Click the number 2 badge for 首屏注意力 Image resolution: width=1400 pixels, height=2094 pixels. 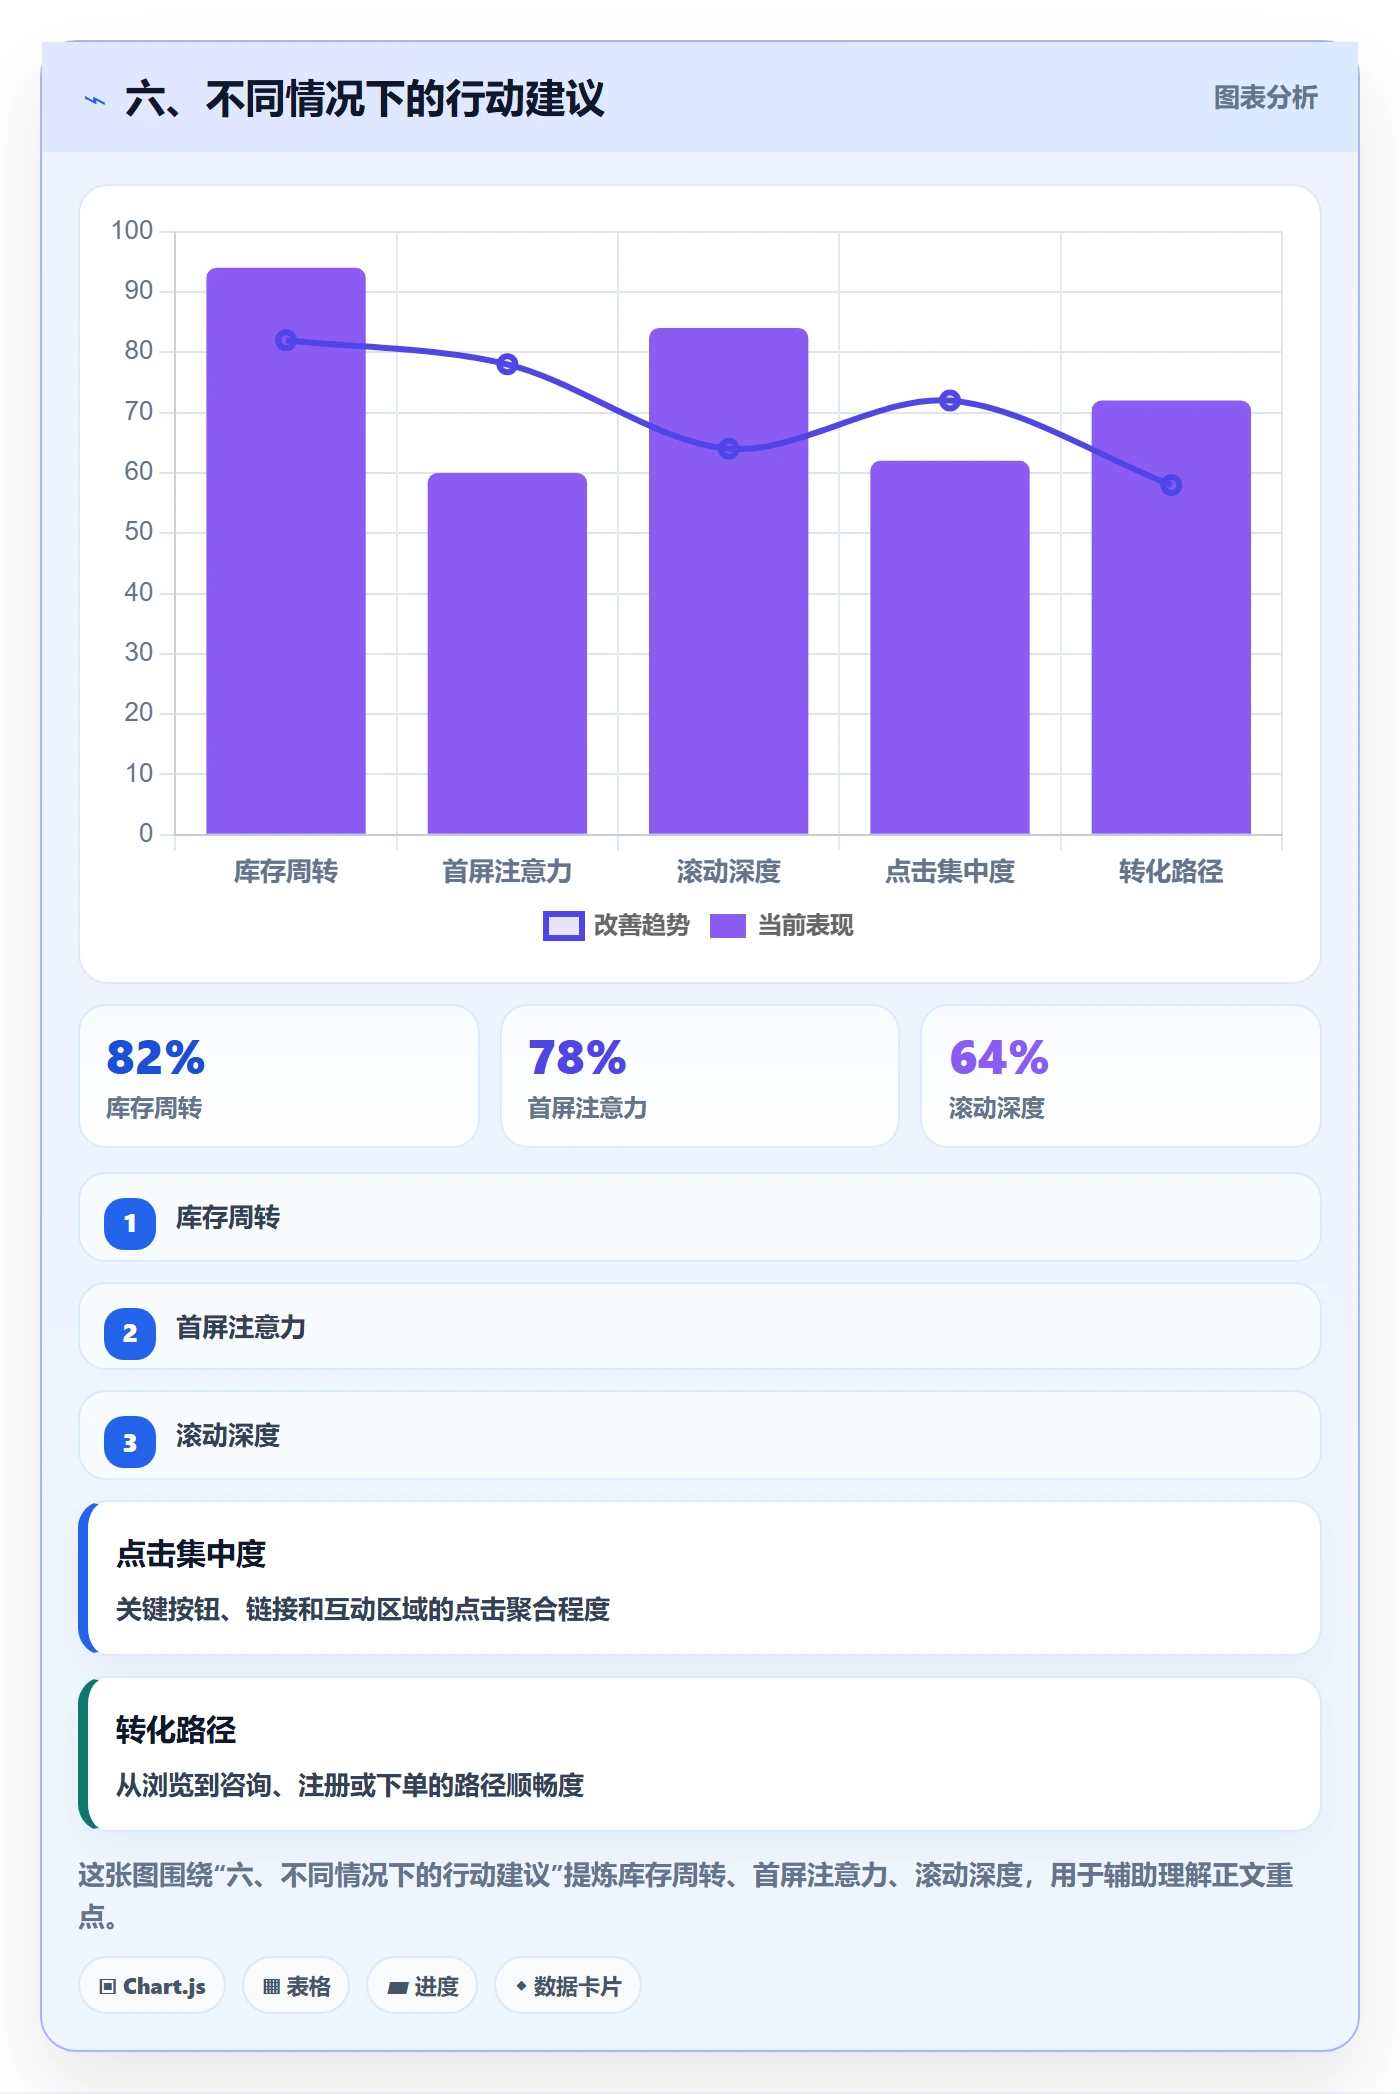pyautogui.click(x=130, y=1333)
